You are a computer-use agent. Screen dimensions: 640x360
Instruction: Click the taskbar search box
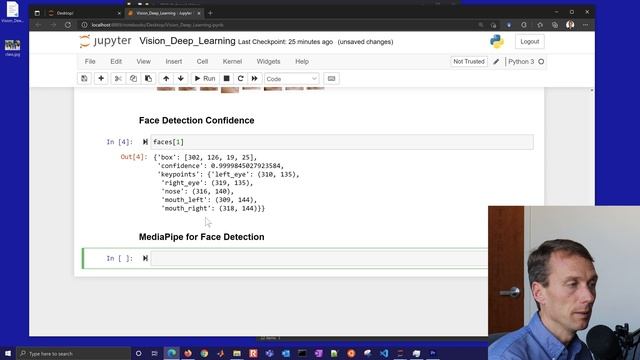(73, 353)
